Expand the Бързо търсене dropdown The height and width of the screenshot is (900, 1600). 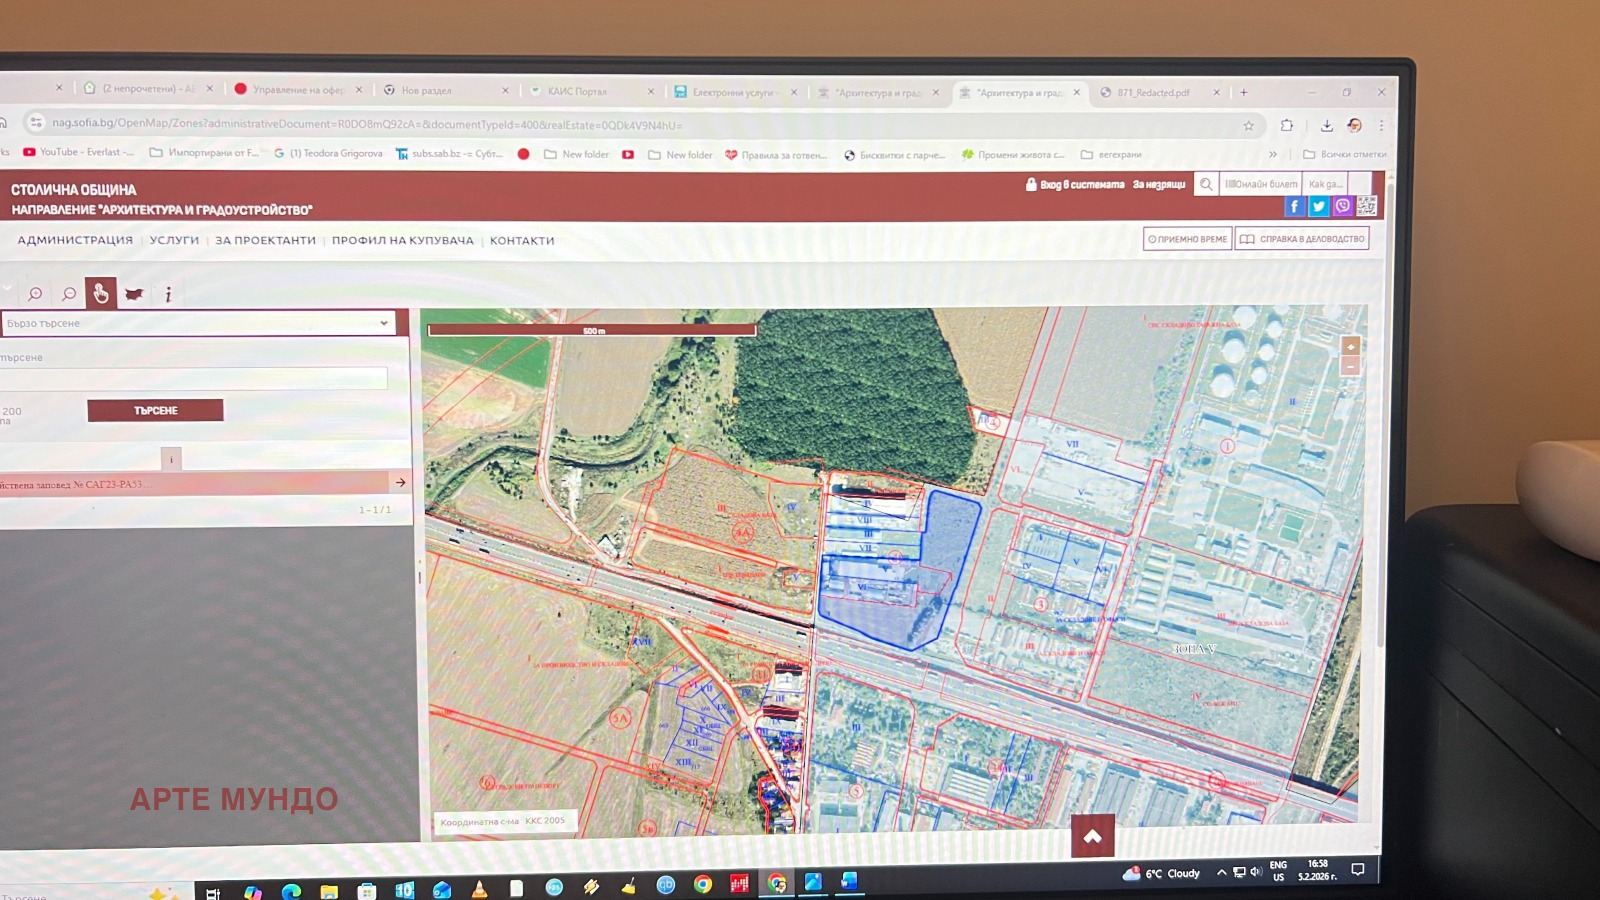pyautogui.click(x=383, y=323)
